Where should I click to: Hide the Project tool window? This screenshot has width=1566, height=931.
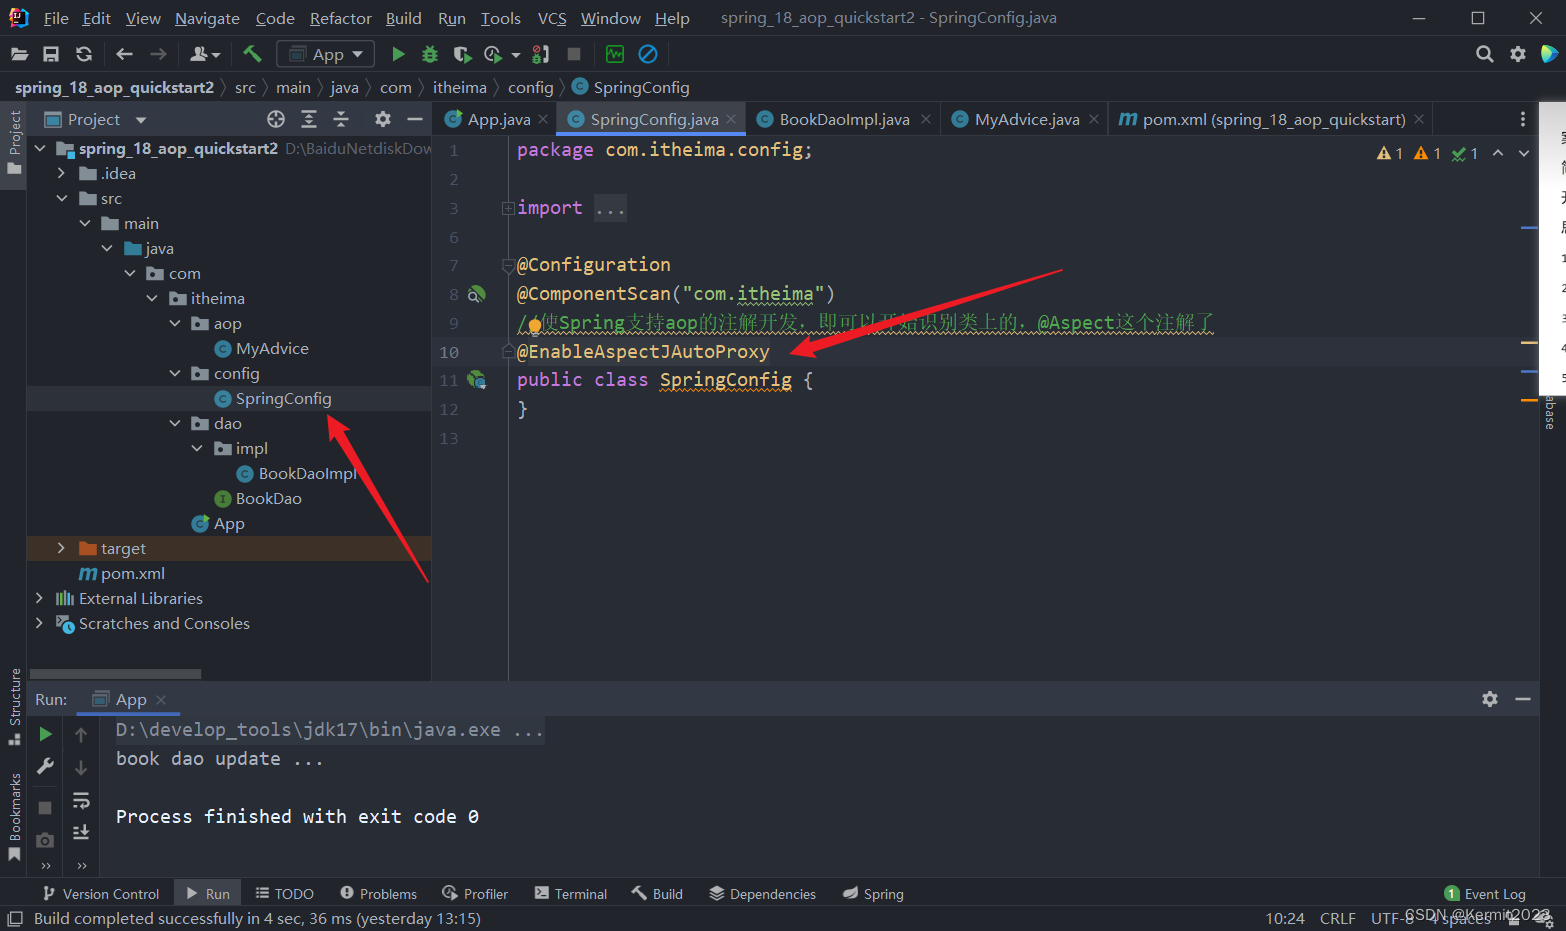tap(415, 119)
